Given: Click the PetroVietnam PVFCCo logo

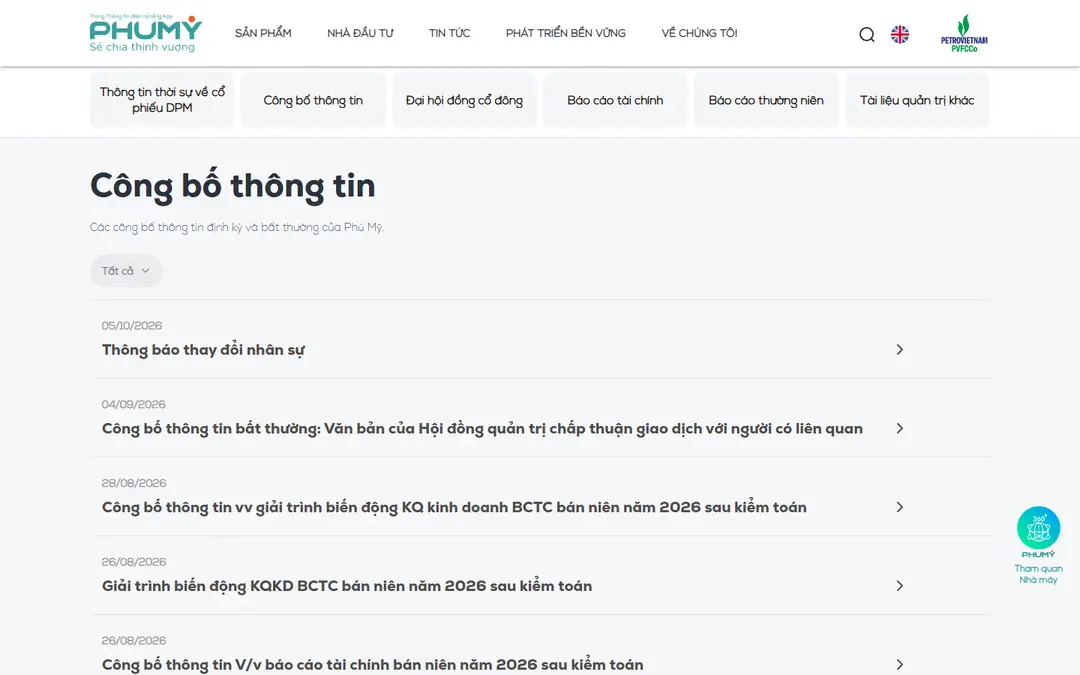Looking at the screenshot, I should point(964,34).
